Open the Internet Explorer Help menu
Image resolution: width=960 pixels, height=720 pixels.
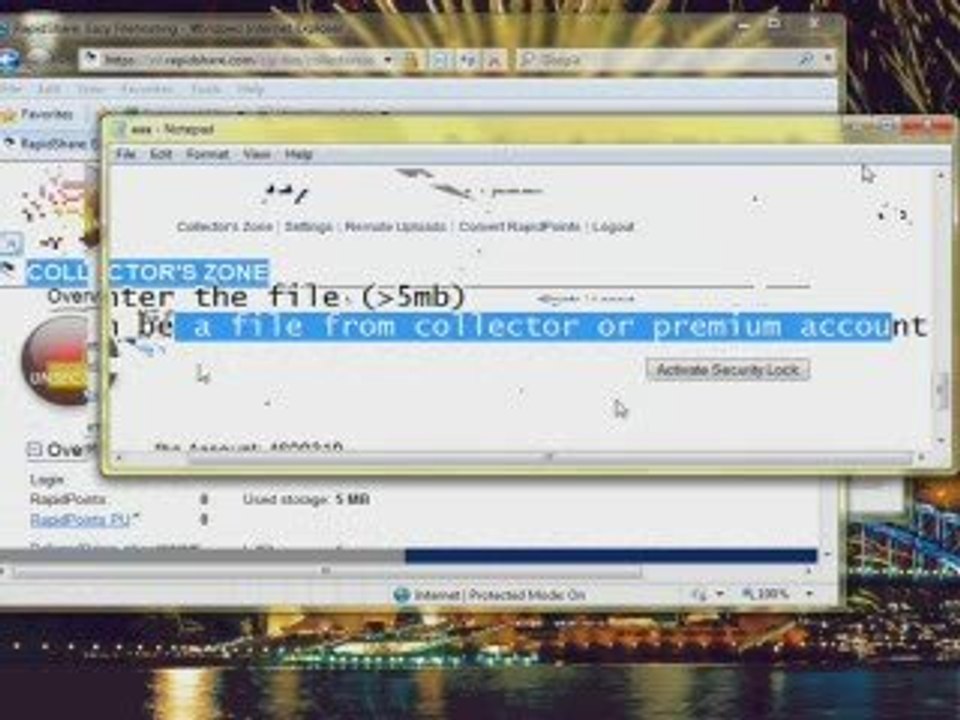click(x=250, y=89)
